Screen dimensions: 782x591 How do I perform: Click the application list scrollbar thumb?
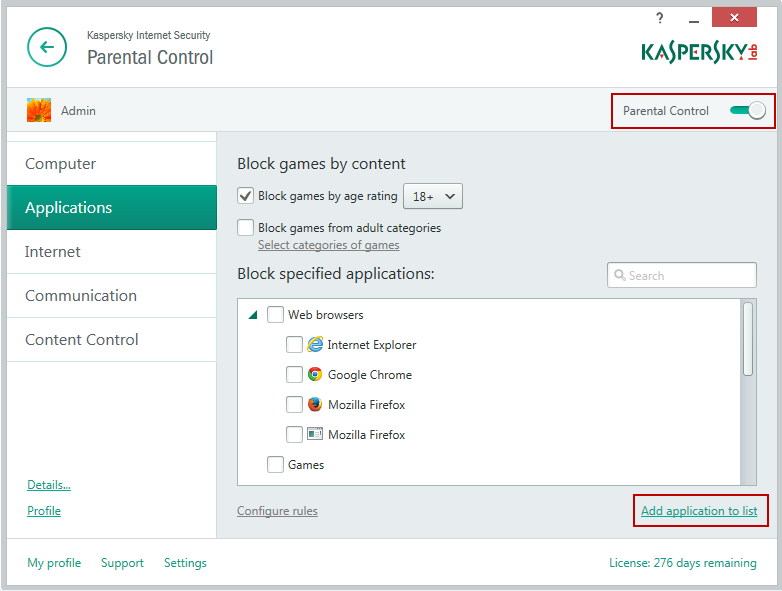coord(748,339)
